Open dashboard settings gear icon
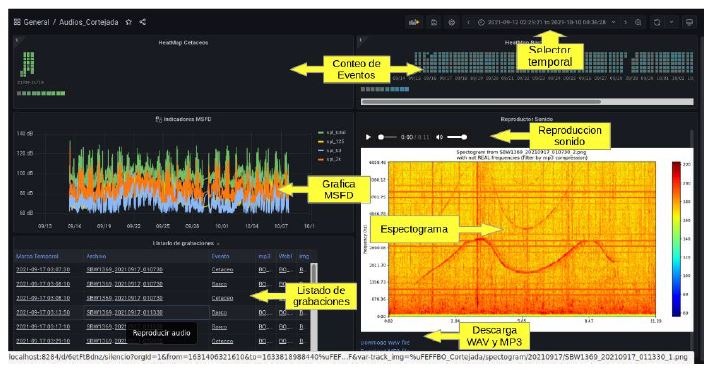Viewport: 710px width, 373px height. (x=451, y=22)
